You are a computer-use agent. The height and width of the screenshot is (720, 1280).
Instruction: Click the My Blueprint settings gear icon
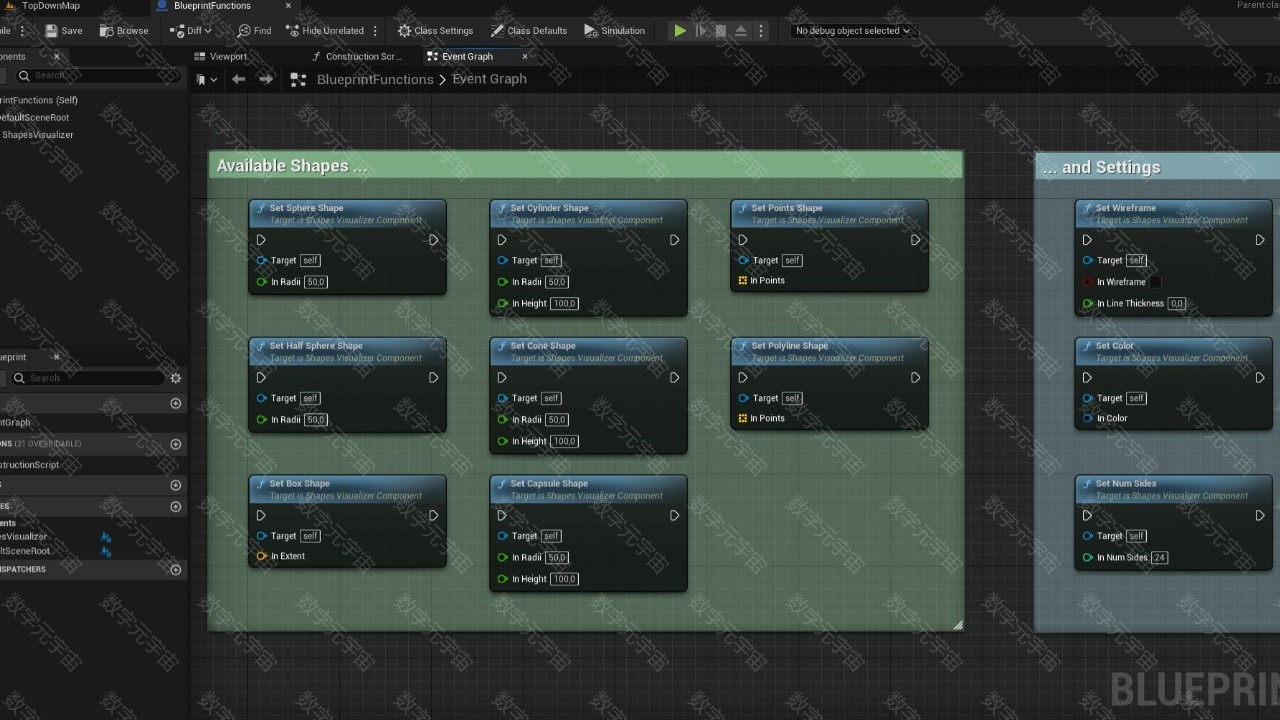point(176,378)
